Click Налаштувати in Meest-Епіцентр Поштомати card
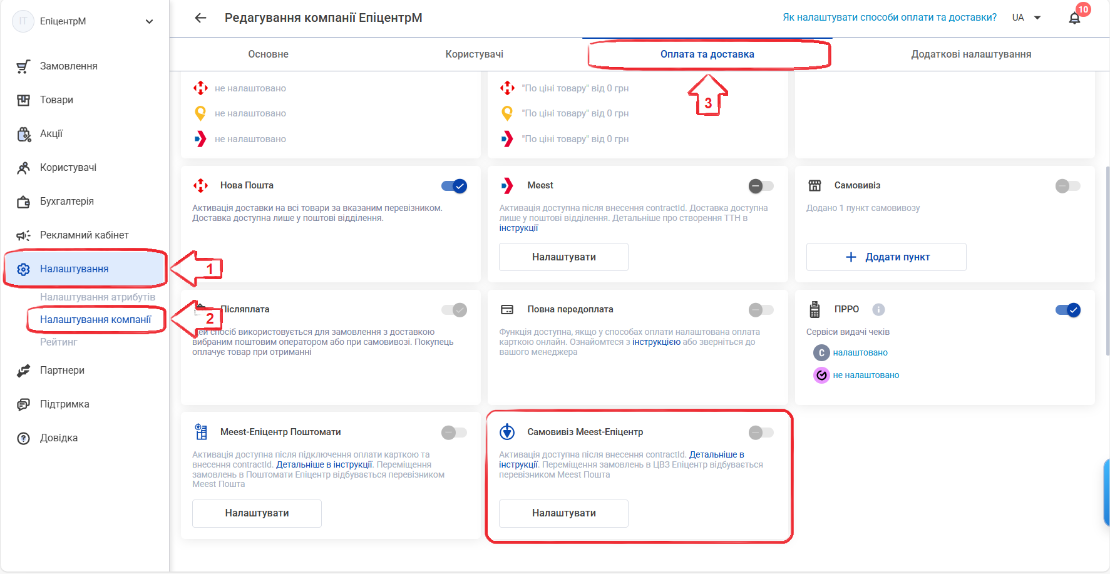 257,513
